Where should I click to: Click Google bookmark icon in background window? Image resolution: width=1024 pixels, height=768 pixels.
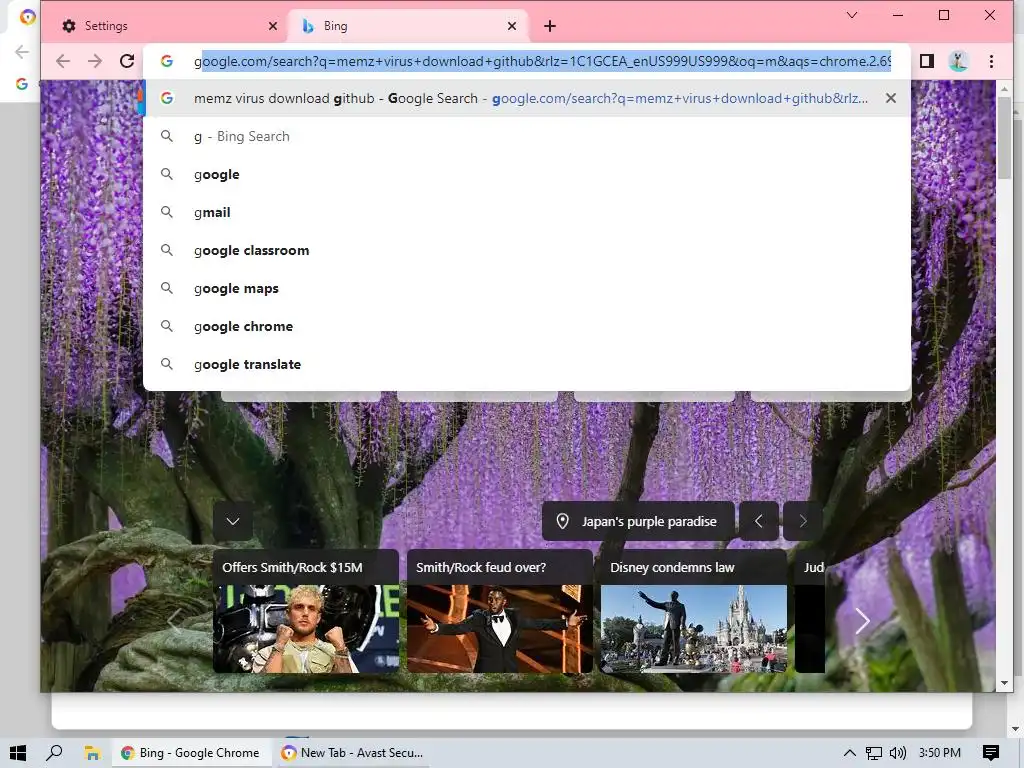pyautogui.click(x=22, y=84)
